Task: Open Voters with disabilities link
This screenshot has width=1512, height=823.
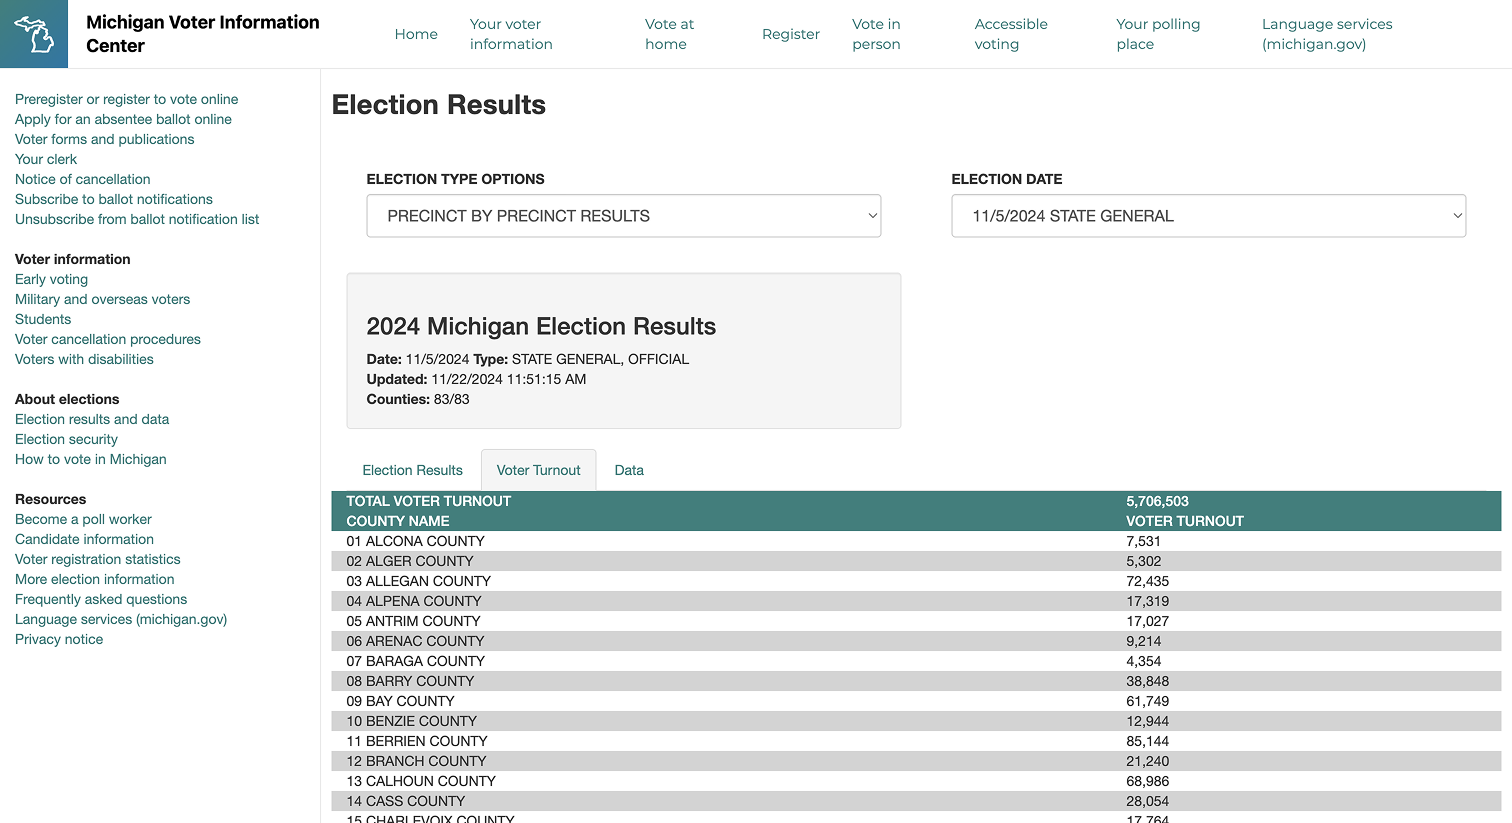Action: [84, 359]
